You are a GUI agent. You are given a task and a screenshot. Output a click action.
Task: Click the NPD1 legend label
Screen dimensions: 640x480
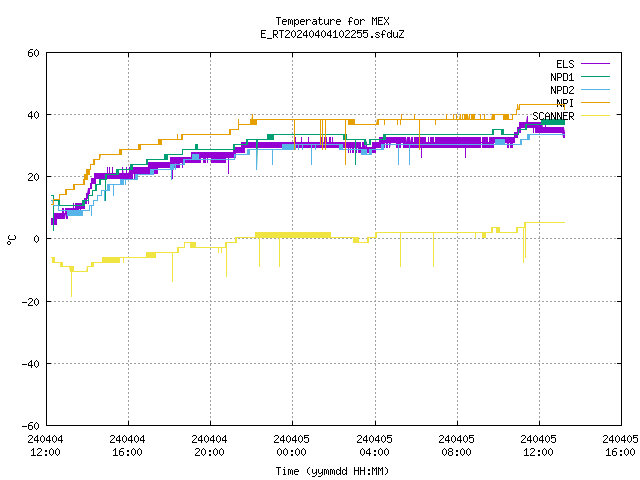[562, 77]
